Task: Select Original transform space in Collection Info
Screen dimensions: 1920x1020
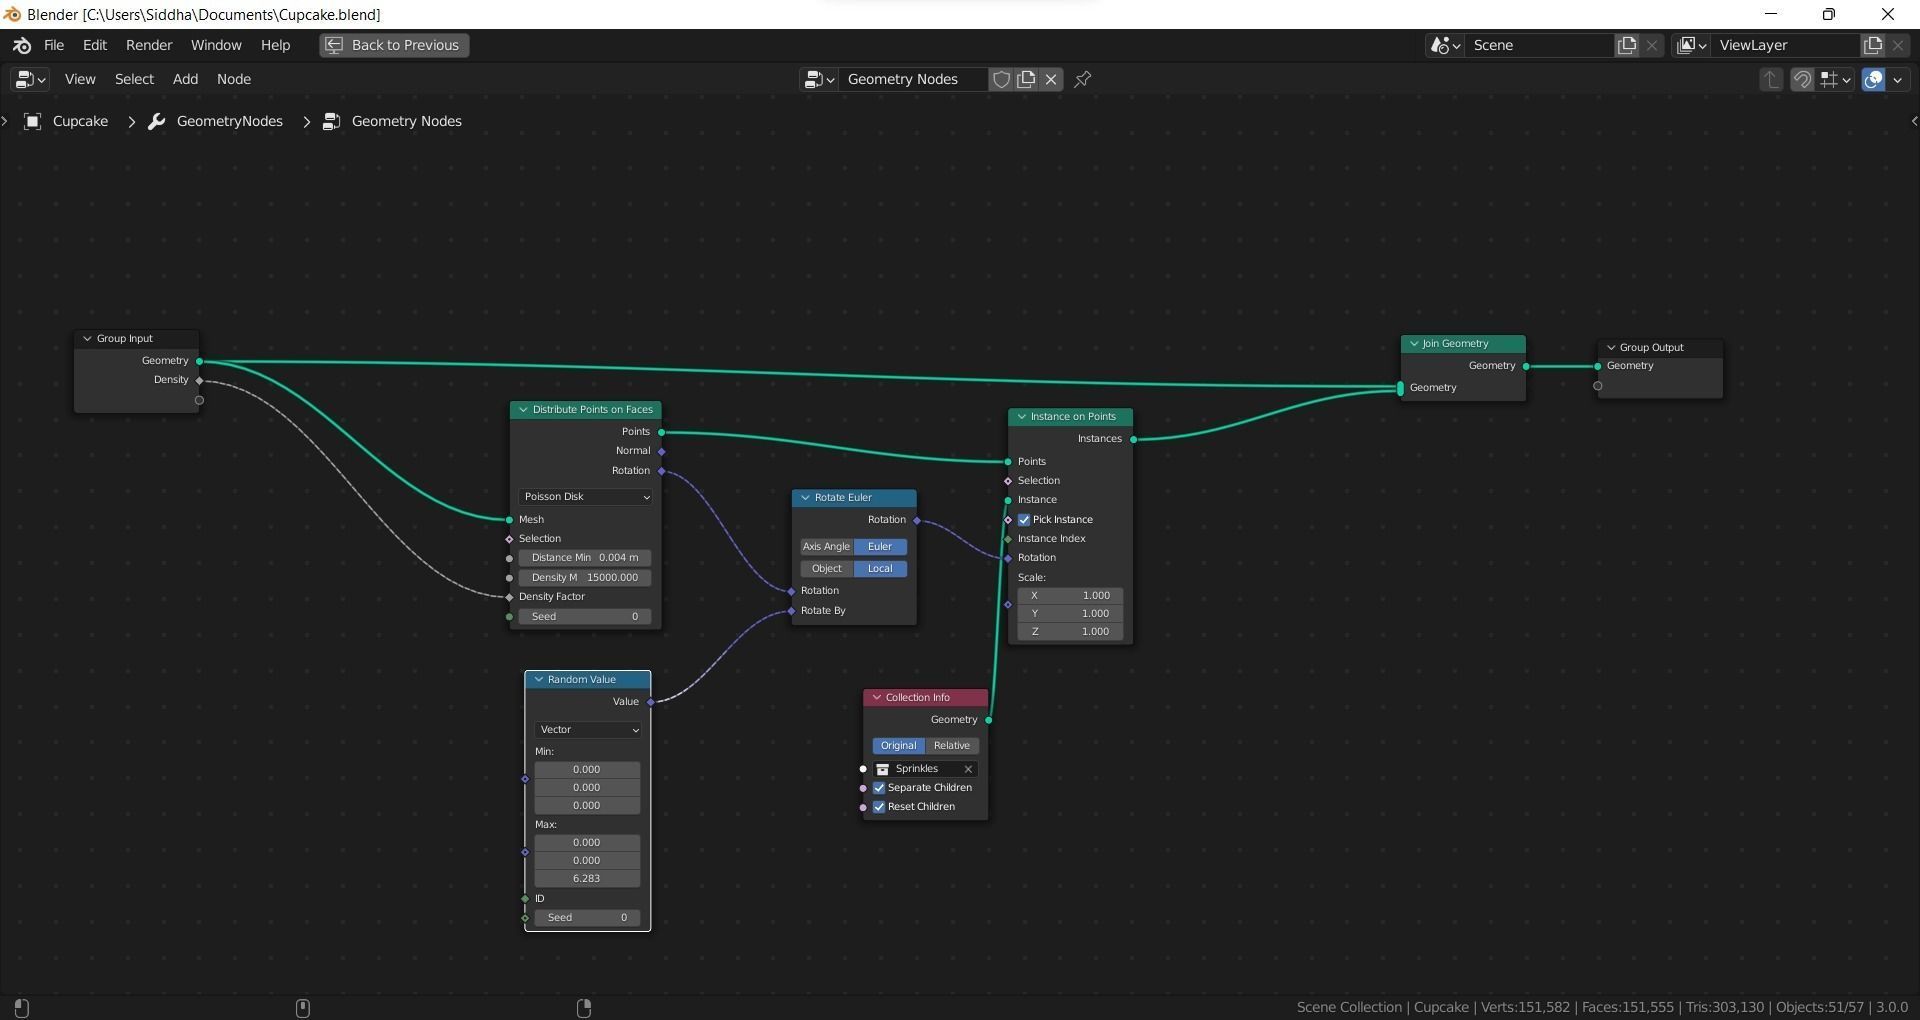Action: [x=898, y=746]
